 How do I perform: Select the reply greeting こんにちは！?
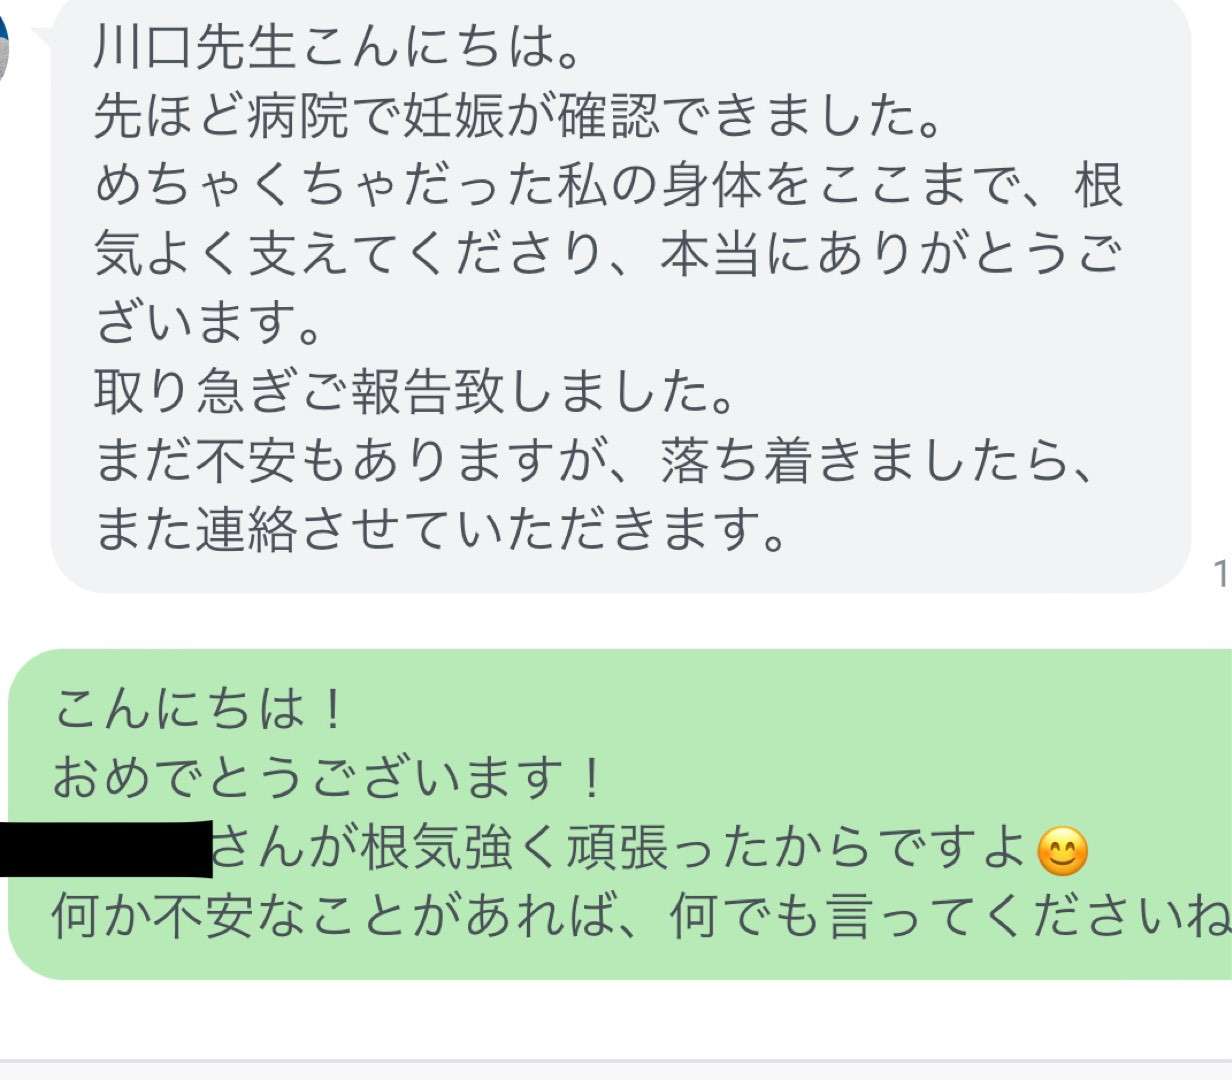pyautogui.click(x=200, y=709)
